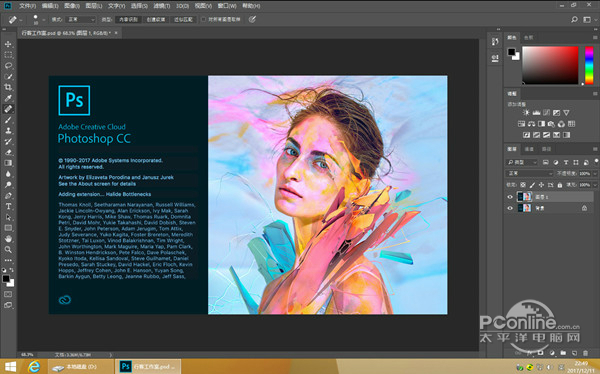The image size is (600, 374).
Task: Select the Crop tool
Action: (x=8, y=87)
